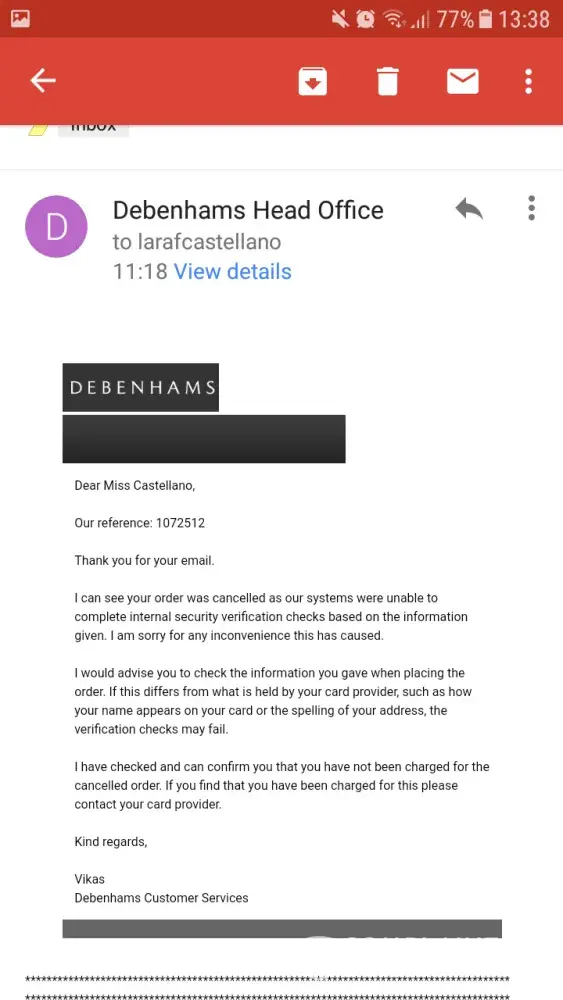Tap the Wi-Fi icon in status bar
This screenshot has width=563, height=1000.
[x=395, y=19]
